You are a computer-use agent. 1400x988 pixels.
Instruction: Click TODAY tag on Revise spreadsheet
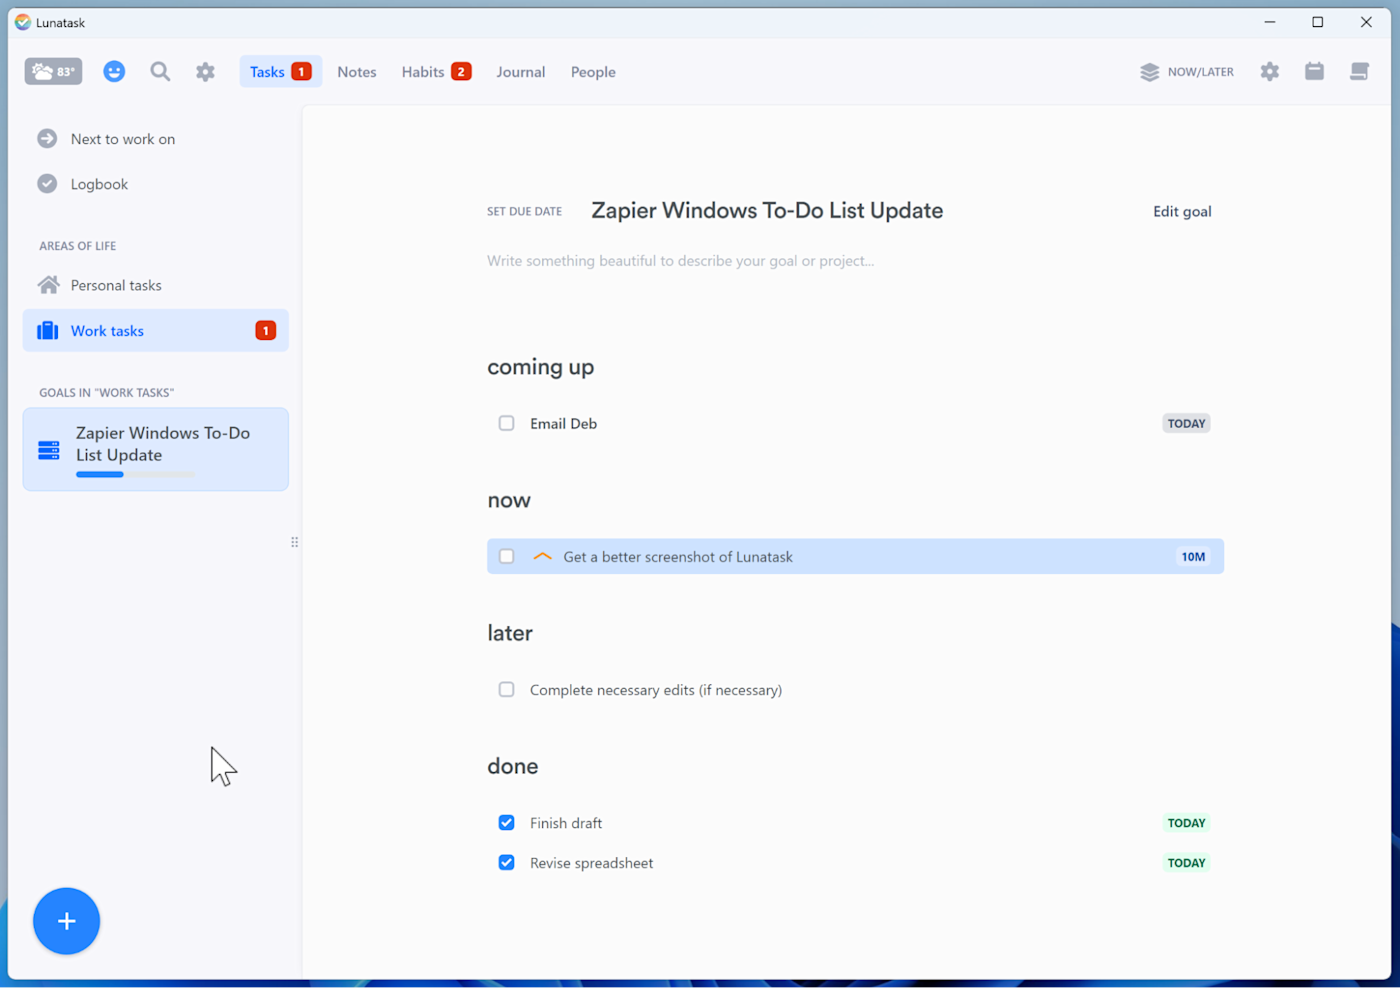click(x=1186, y=863)
